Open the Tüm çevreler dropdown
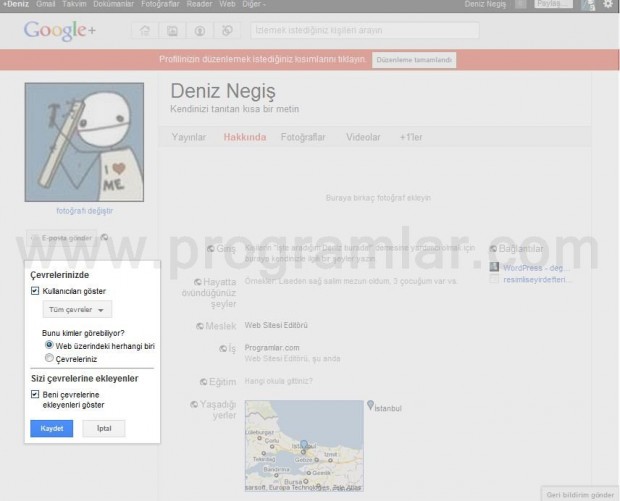Viewport: 620px width, 501px height. 77,309
